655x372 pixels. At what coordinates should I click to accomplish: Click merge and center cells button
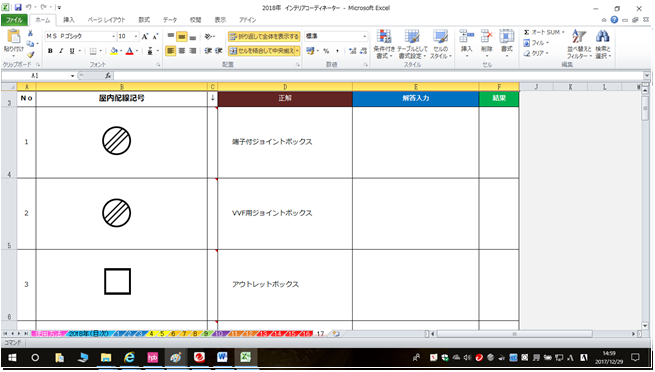pos(261,51)
